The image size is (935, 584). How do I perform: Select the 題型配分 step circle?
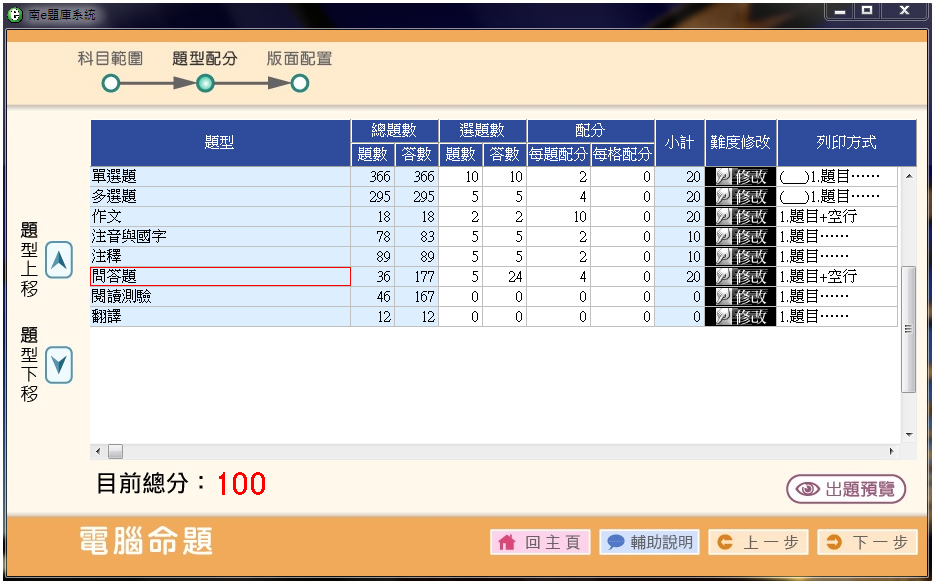point(205,84)
